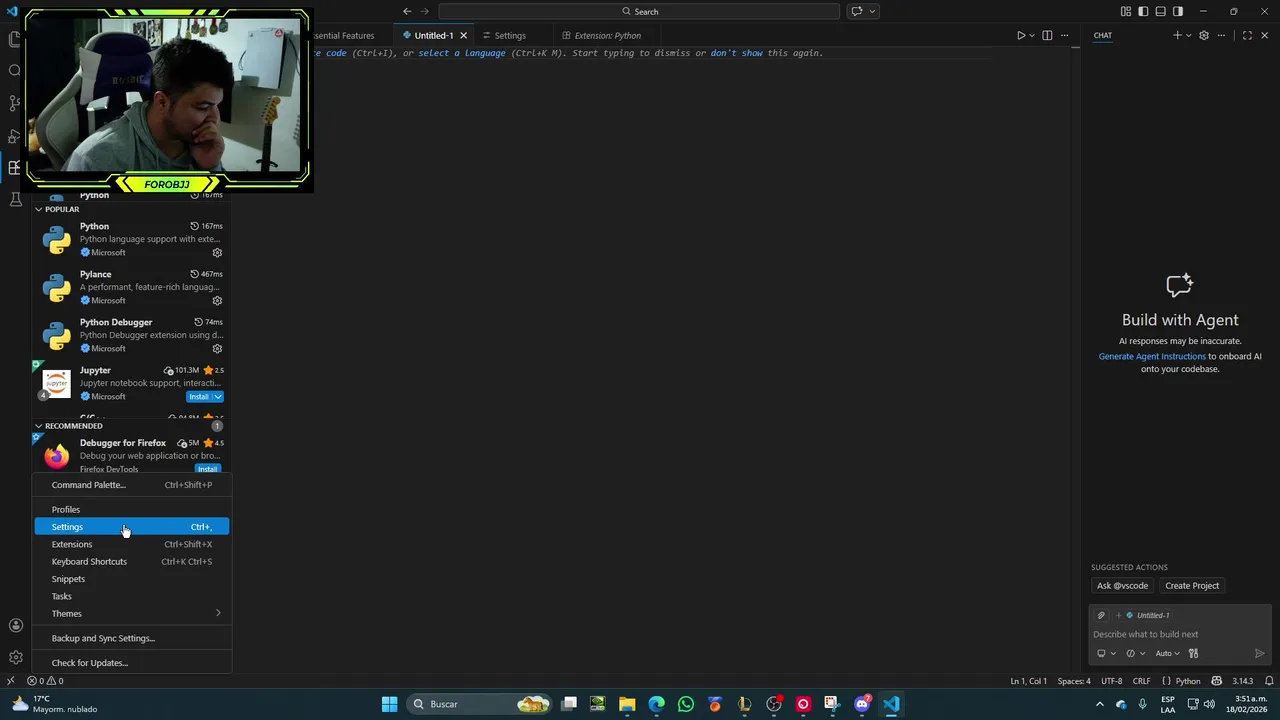Screen dimensions: 1280x720
Task: Click Pylance extension's manage gear
Action: [217, 300]
